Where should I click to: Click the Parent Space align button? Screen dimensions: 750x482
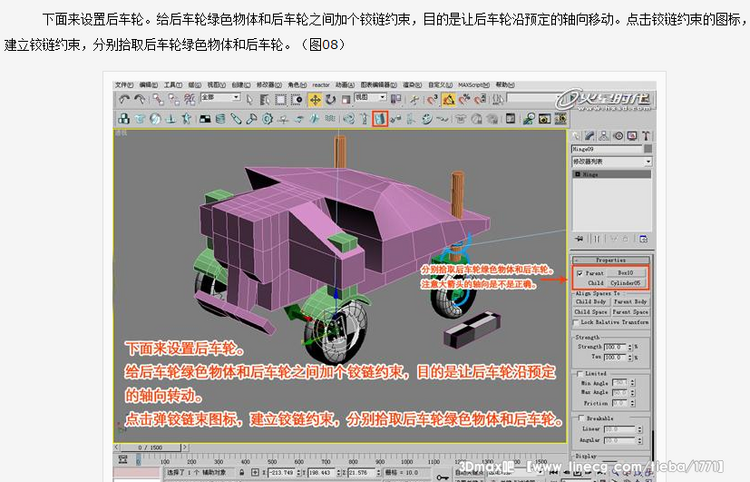pos(630,312)
